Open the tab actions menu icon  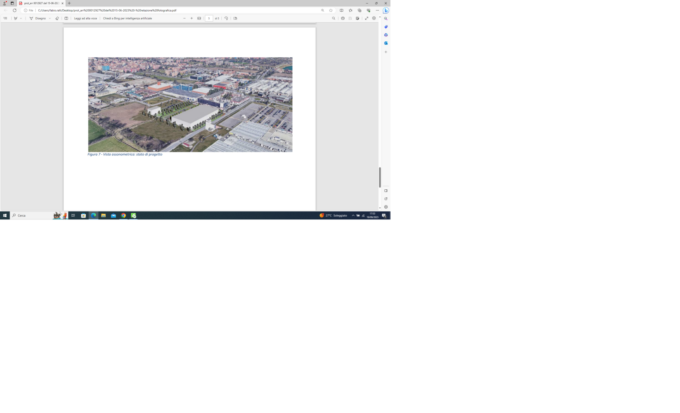[x=12, y=3]
